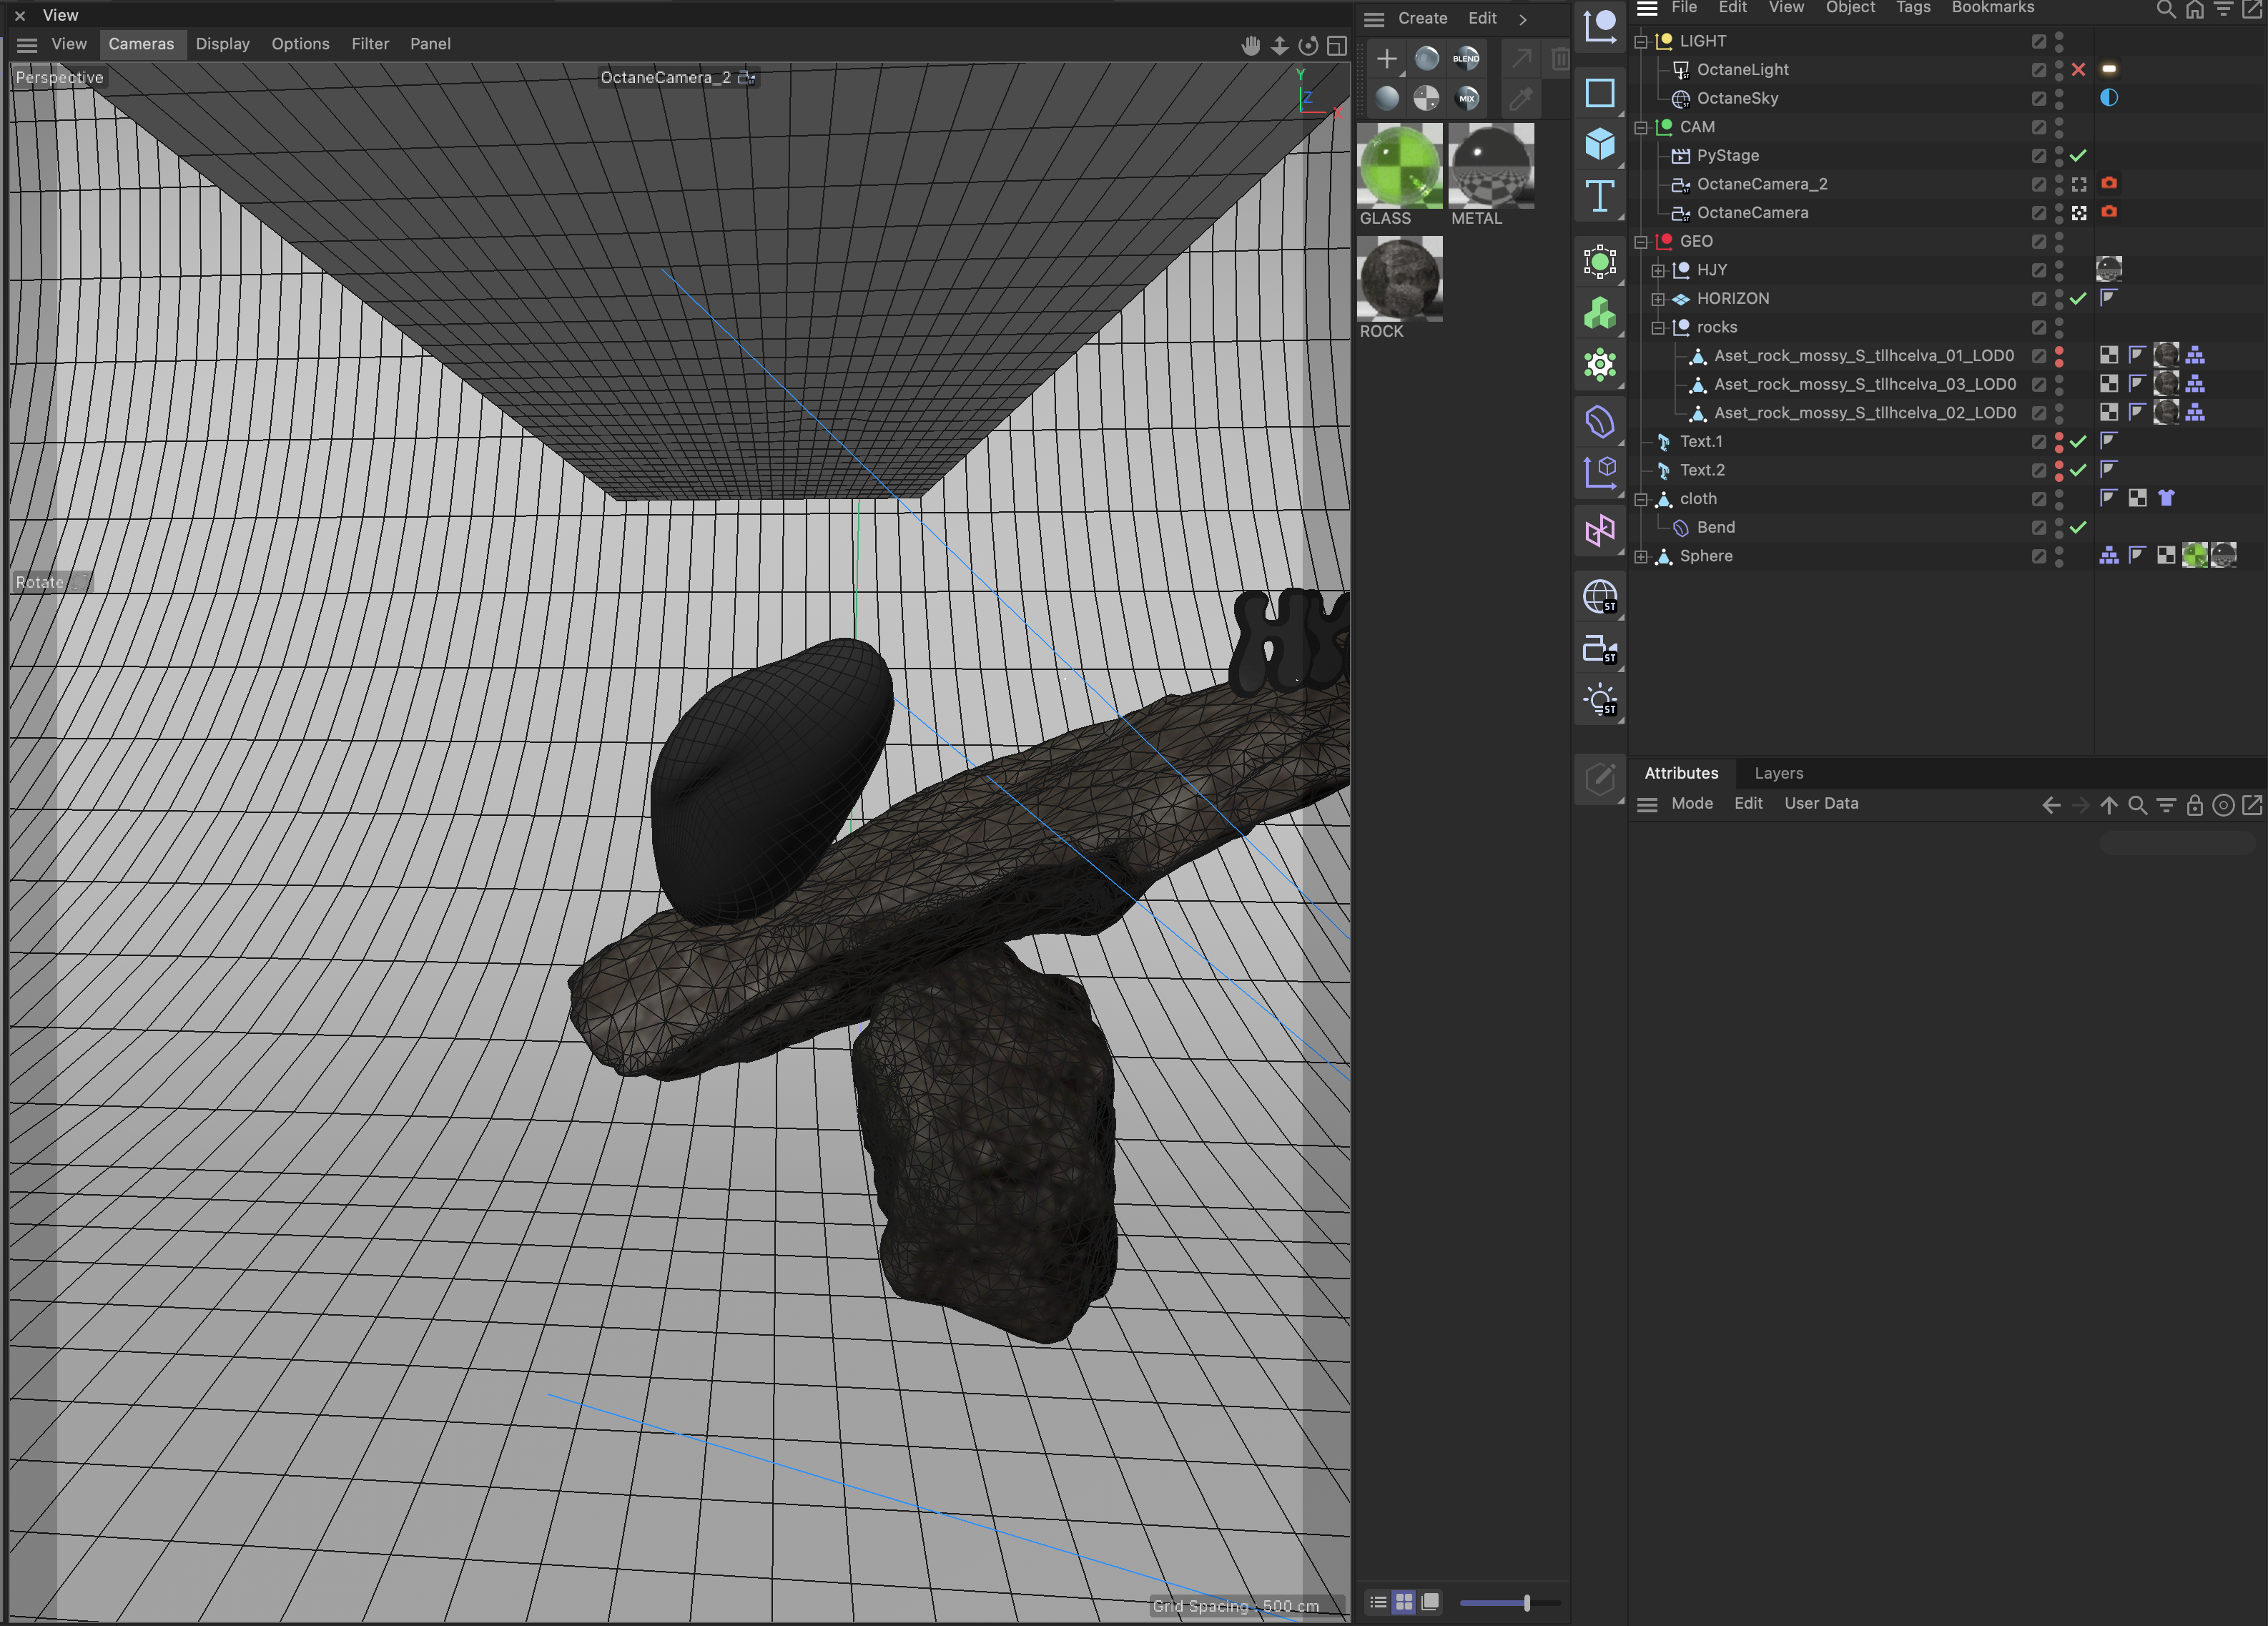Toggle OctaneLight red X enable state

click(2078, 69)
